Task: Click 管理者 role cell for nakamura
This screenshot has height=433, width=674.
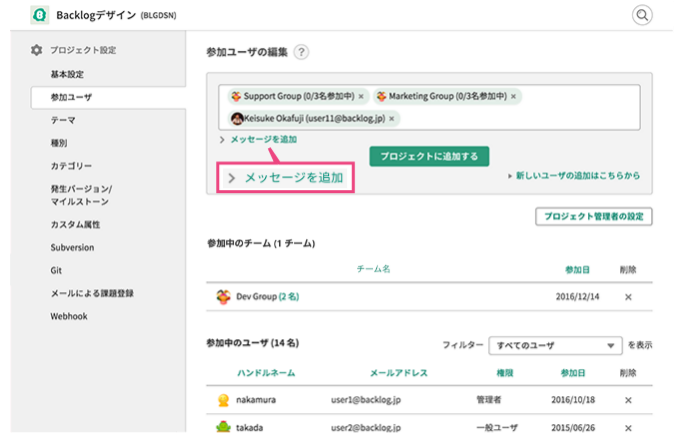Action: pyautogui.click(x=488, y=400)
